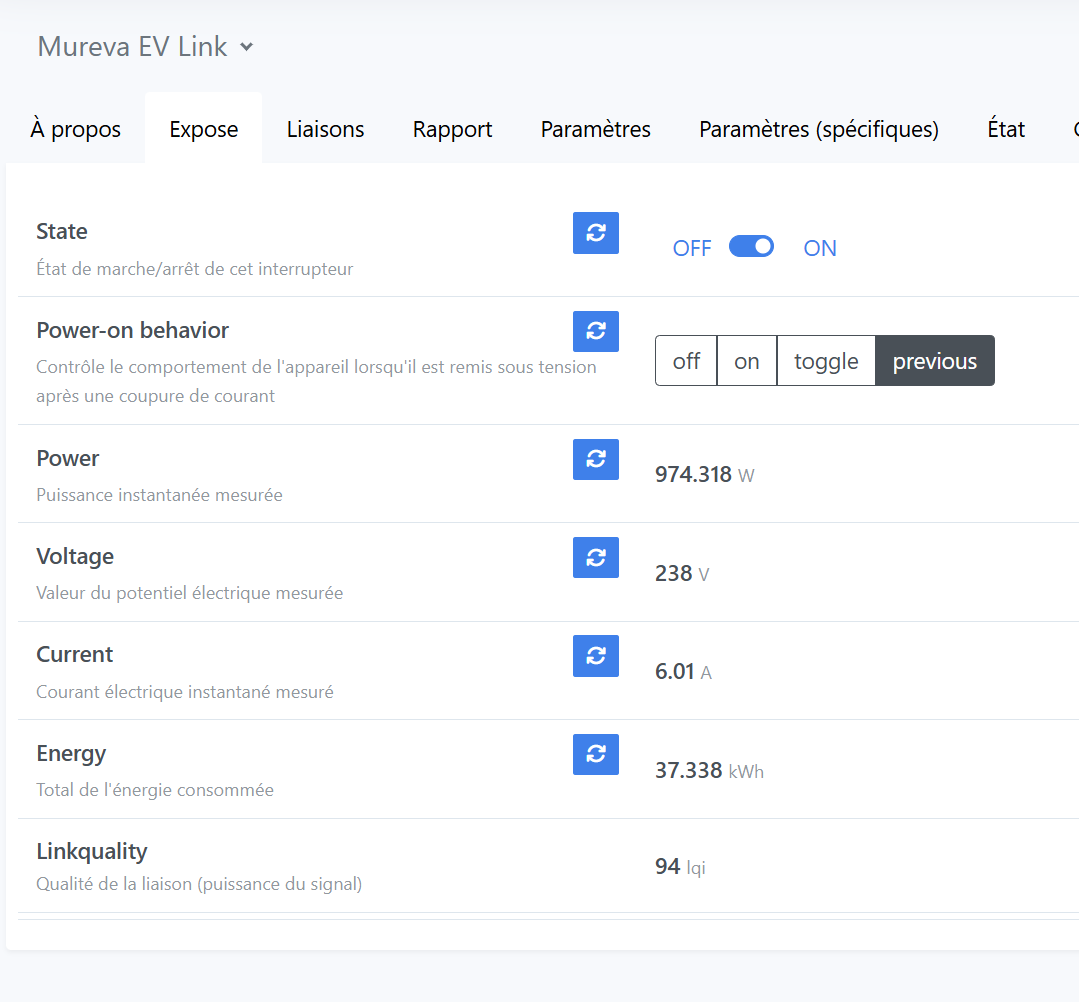Set power-on behavior to on
Screen dimensions: 1079x1002
[x=747, y=361]
